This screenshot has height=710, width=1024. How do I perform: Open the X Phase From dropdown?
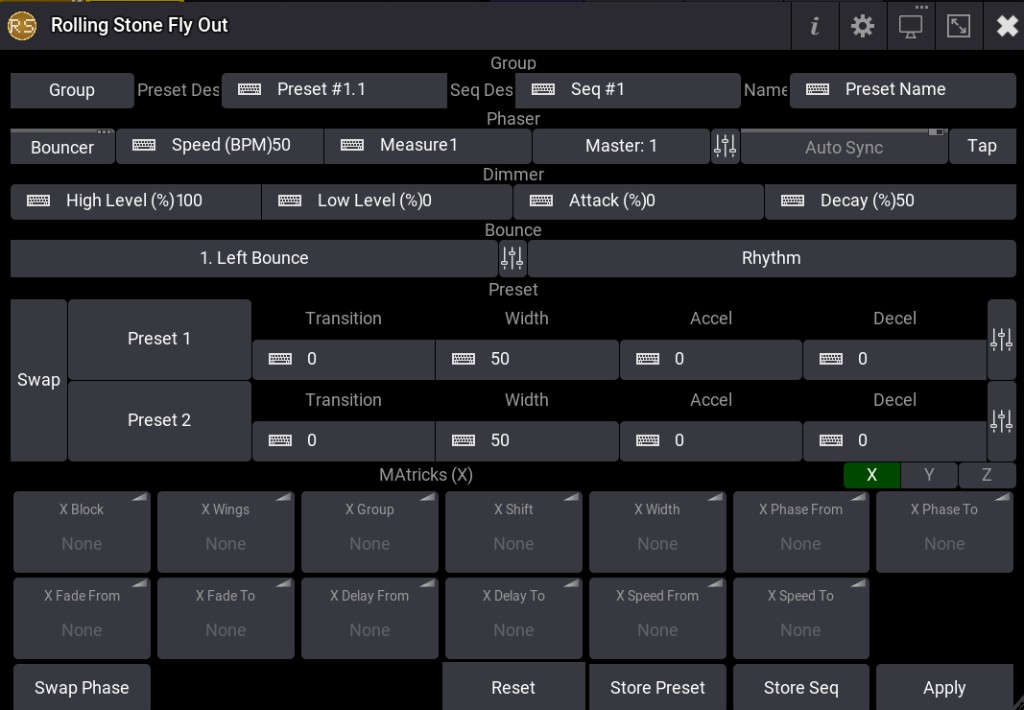click(801, 532)
